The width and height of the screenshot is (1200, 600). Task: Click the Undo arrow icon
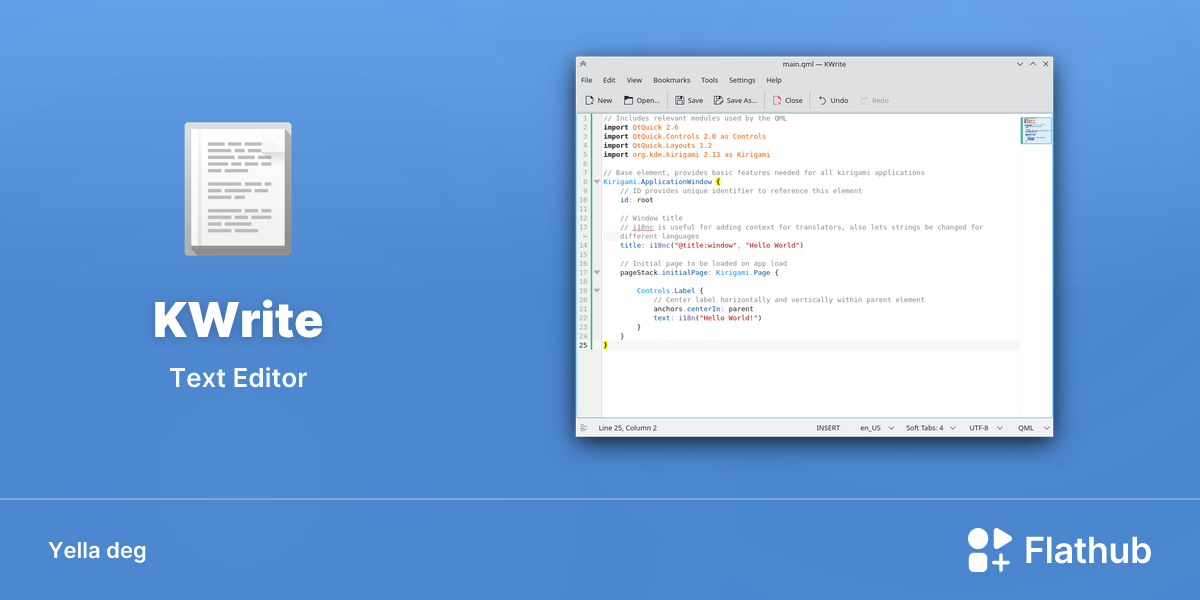coord(823,100)
